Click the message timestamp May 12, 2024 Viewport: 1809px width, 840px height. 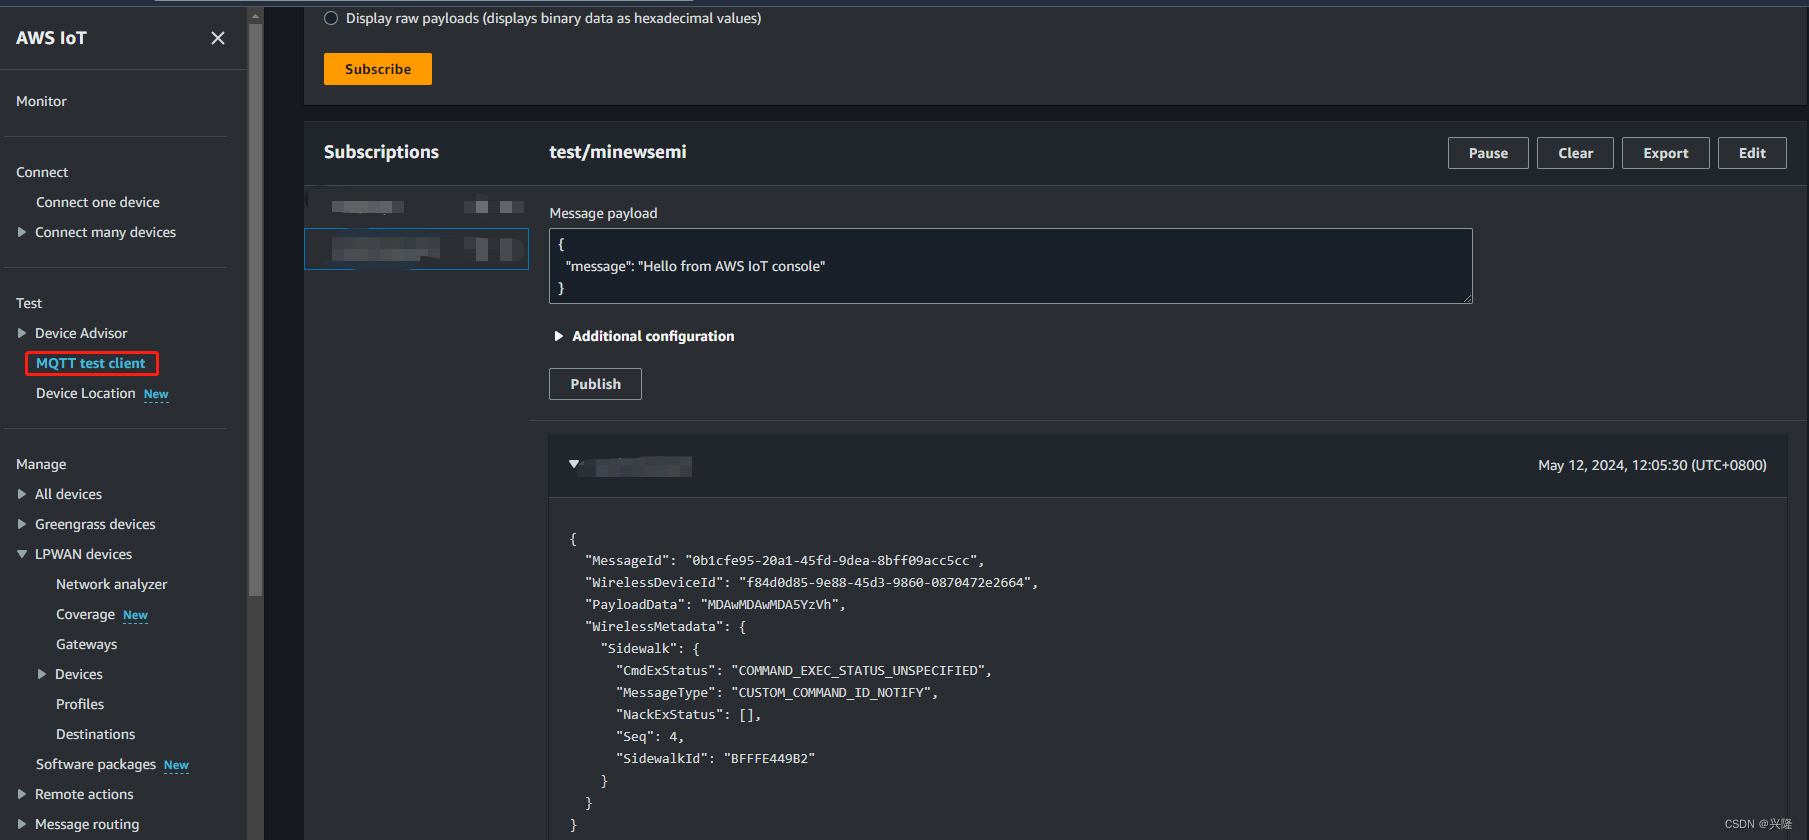click(1652, 465)
